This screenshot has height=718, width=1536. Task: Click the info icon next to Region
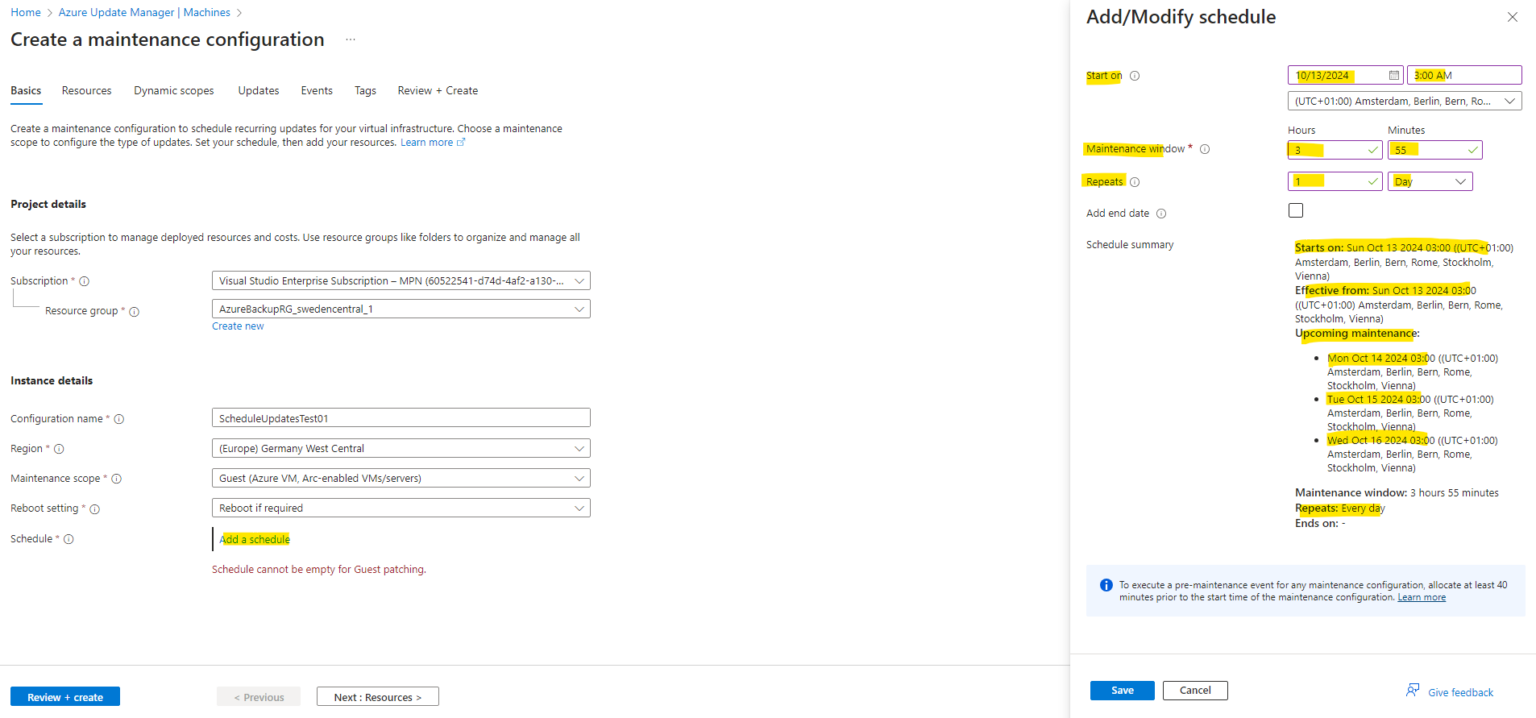(58, 449)
